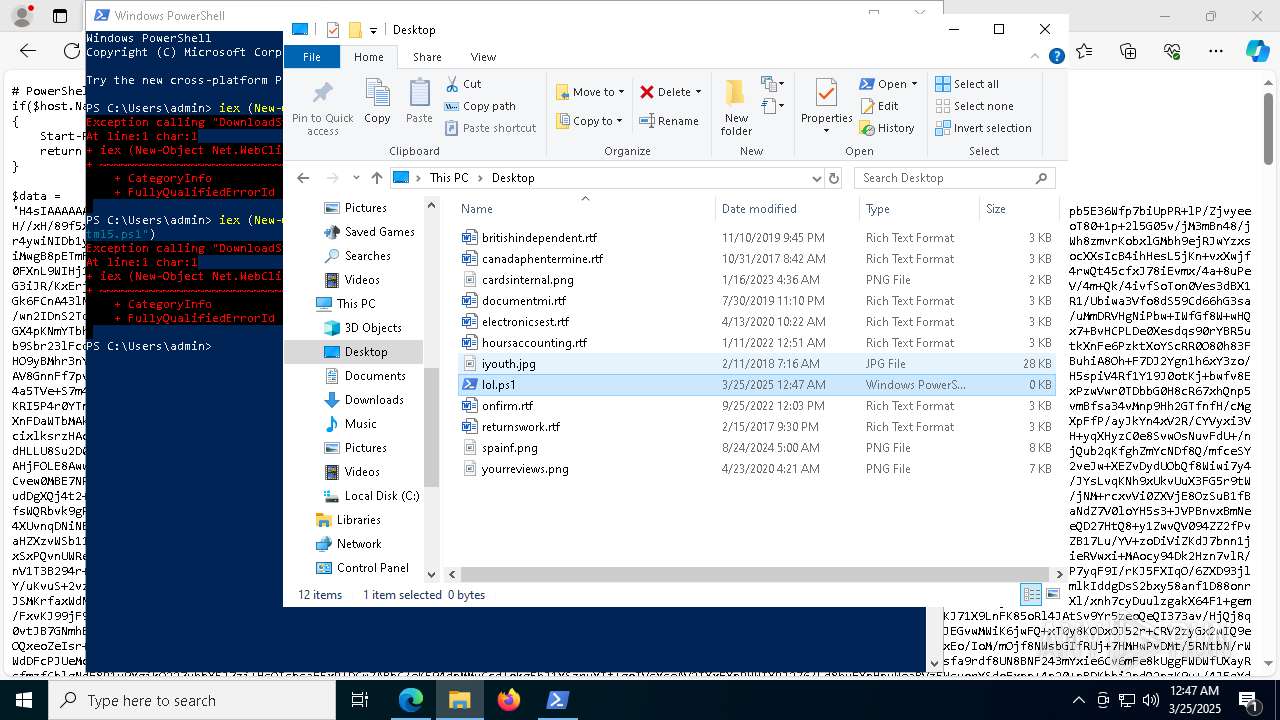Click the Rename button
This screenshot has height=720, width=1280.
click(x=669, y=121)
